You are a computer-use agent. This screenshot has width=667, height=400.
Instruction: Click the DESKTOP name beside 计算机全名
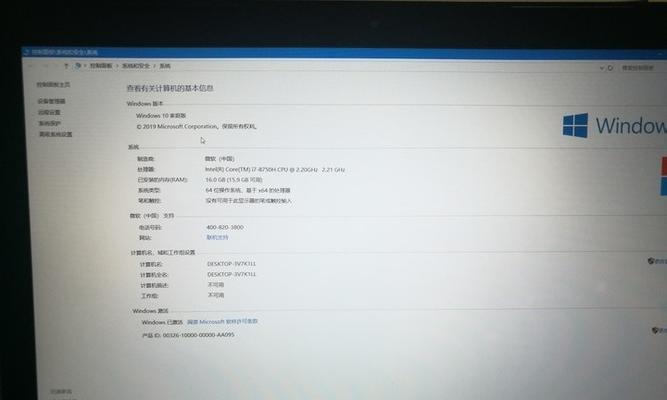click(231, 274)
